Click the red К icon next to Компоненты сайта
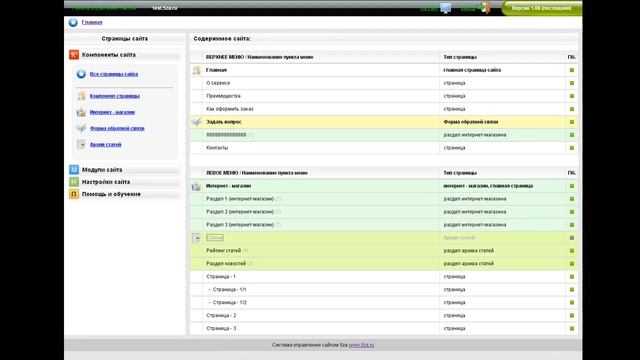This screenshot has height=360, width=640. pyautogui.click(x=74, y=55)
